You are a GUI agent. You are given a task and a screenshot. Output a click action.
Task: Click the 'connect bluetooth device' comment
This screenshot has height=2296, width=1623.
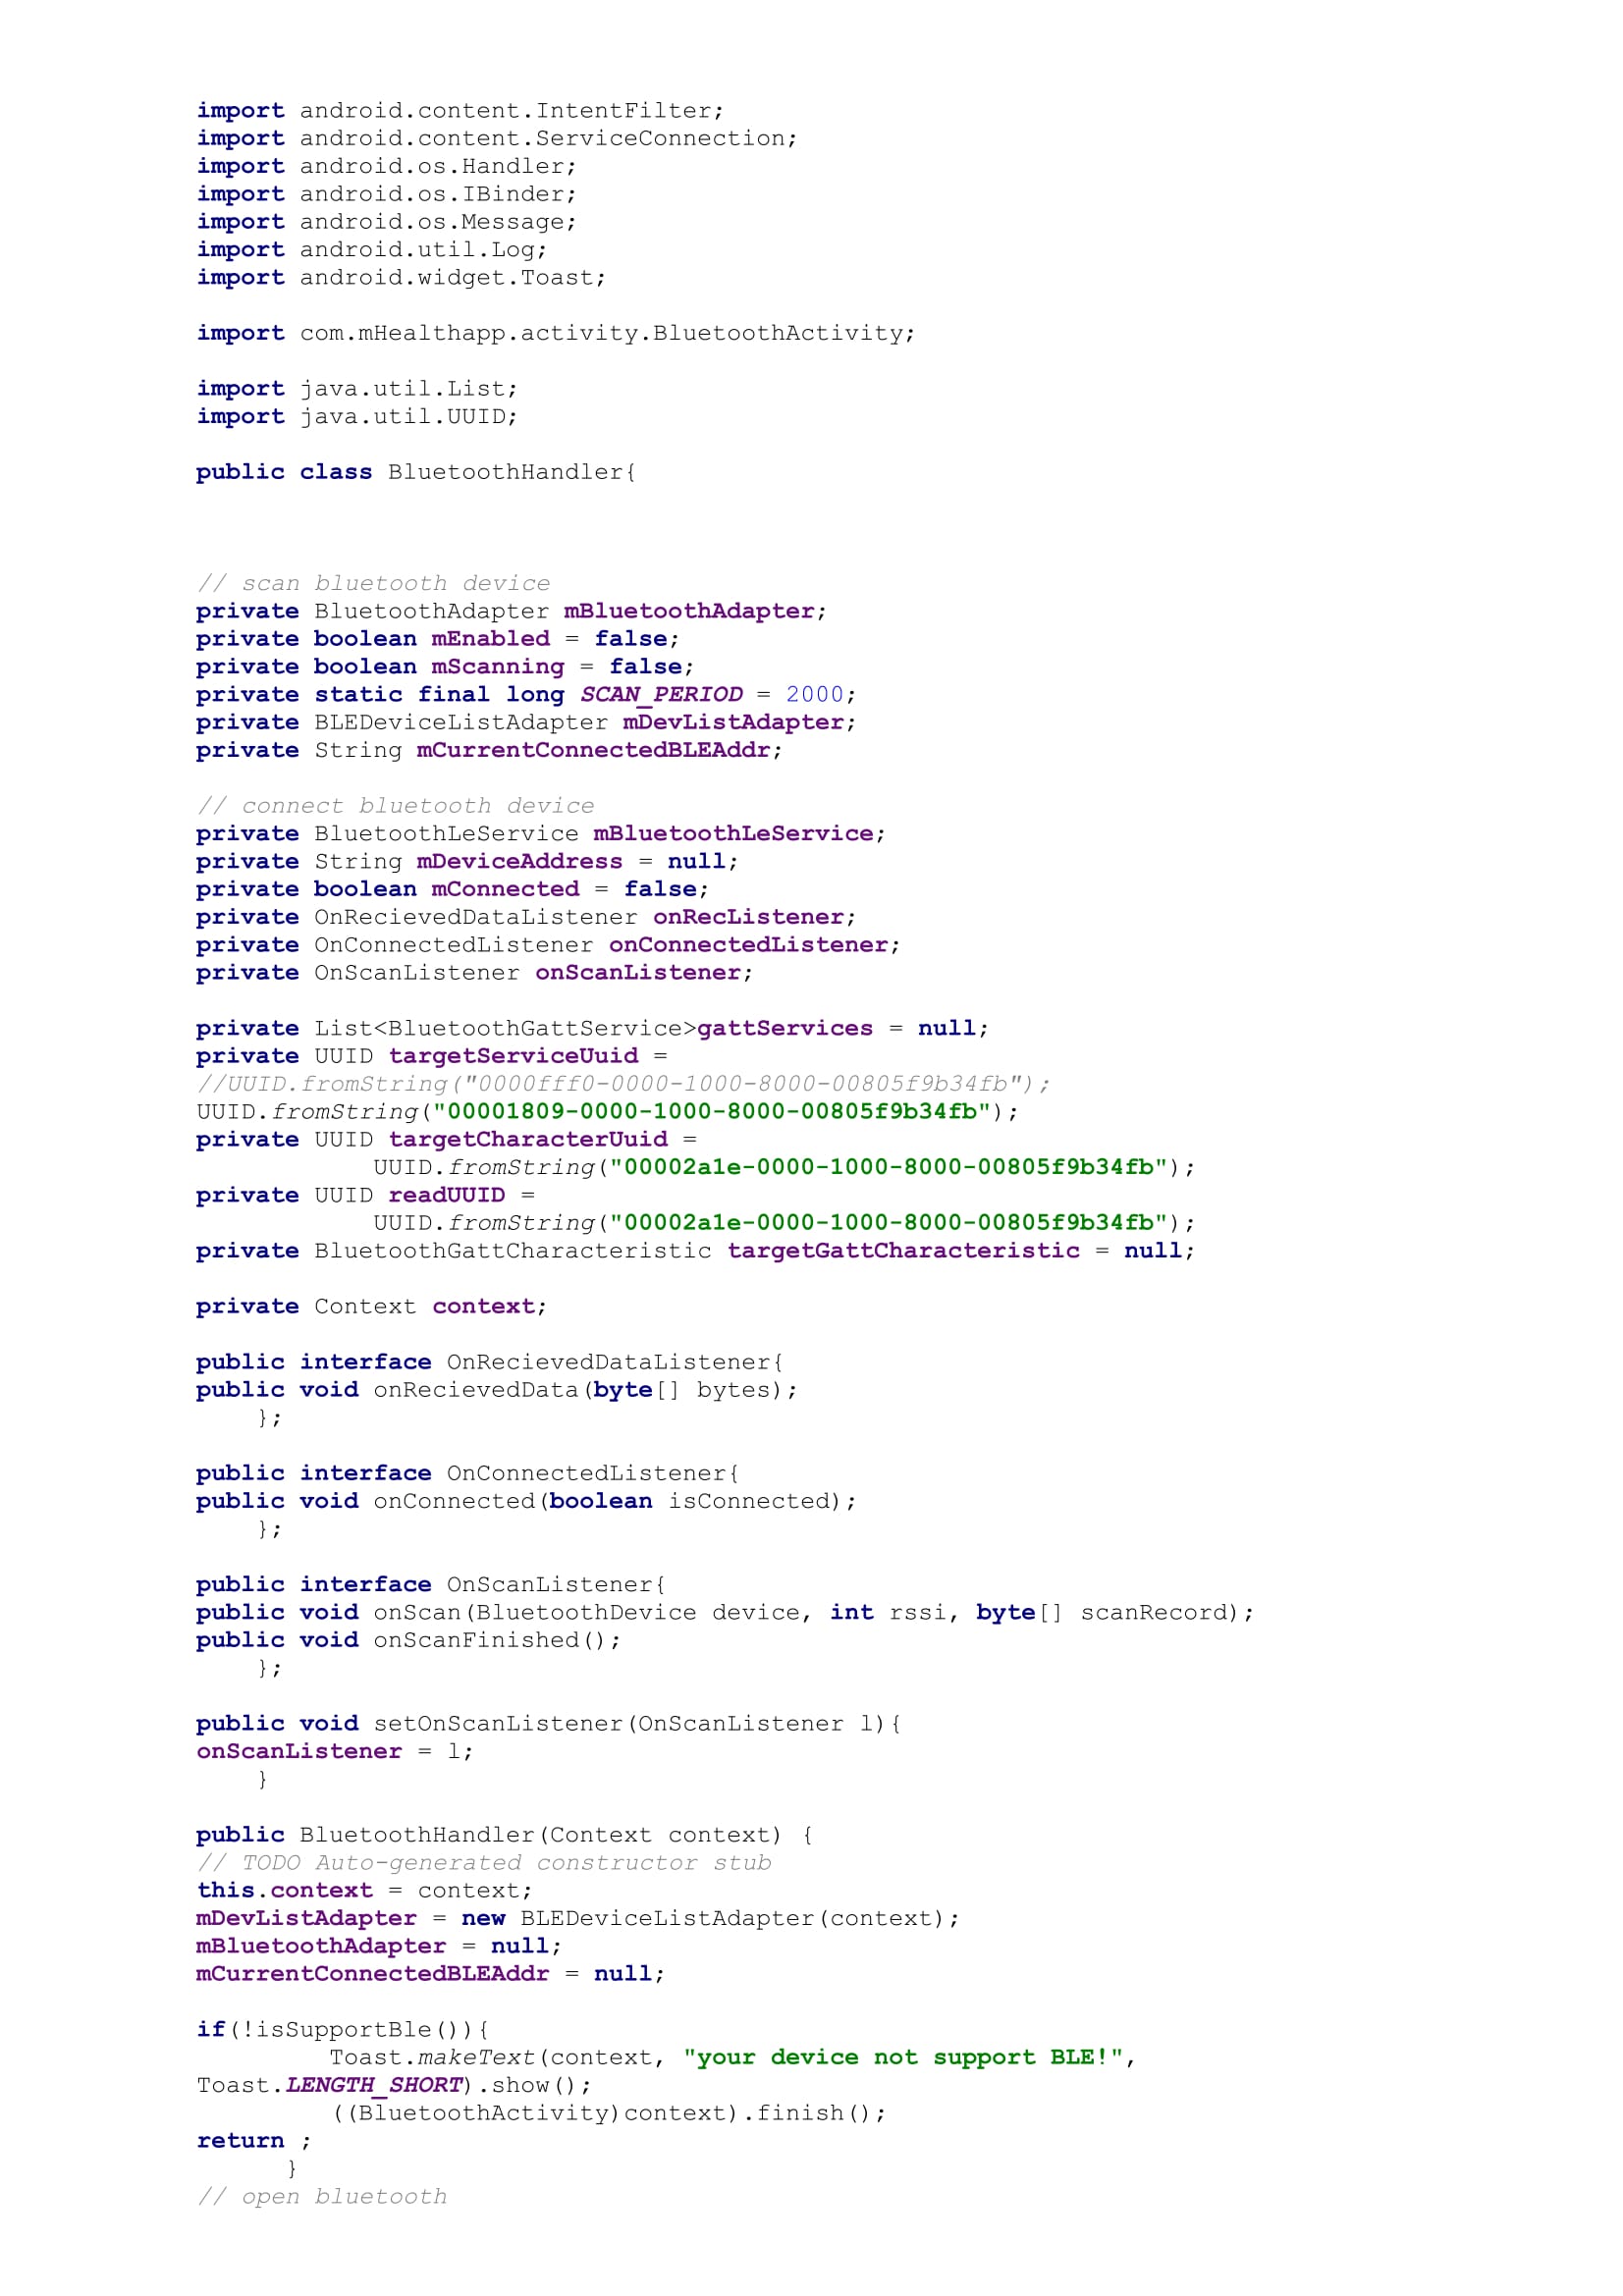395,806
